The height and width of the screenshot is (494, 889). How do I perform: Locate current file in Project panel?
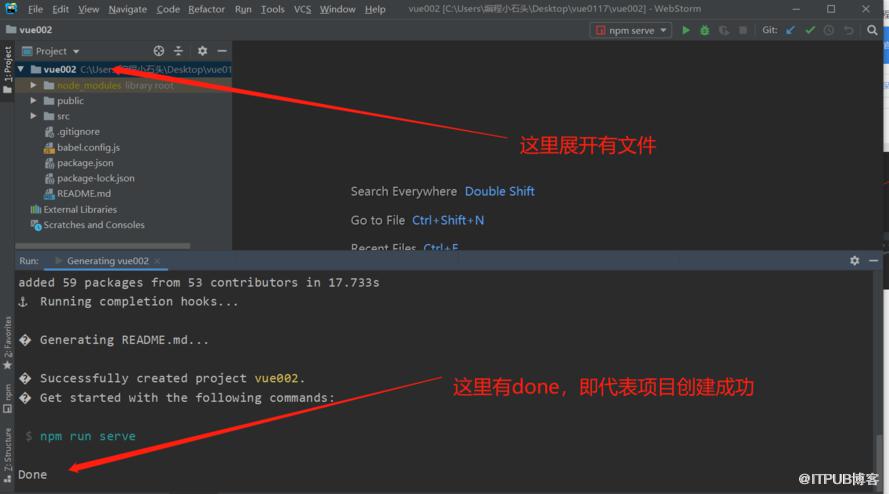[x=159, y=51]
